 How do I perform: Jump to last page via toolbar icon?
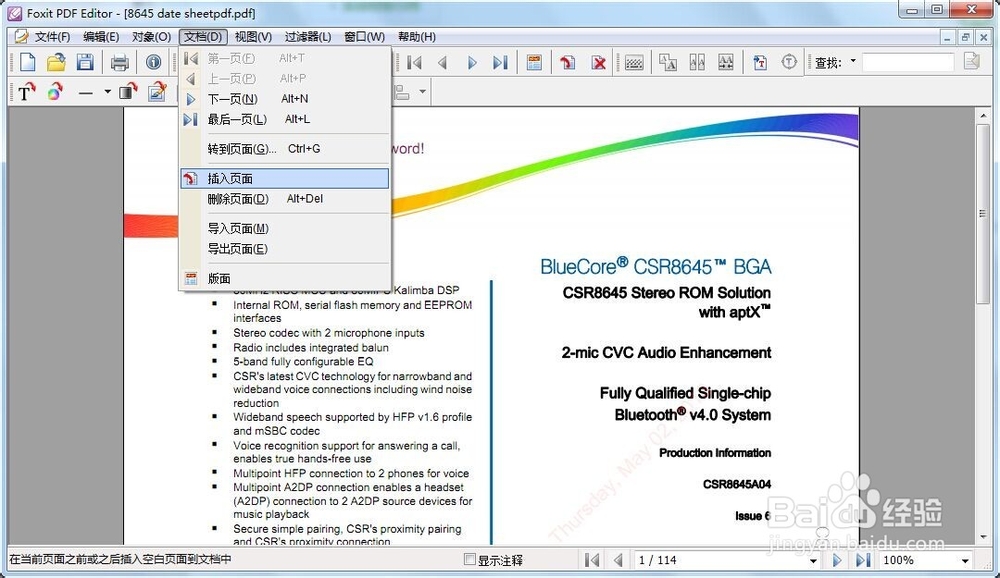tap(500, 63)
